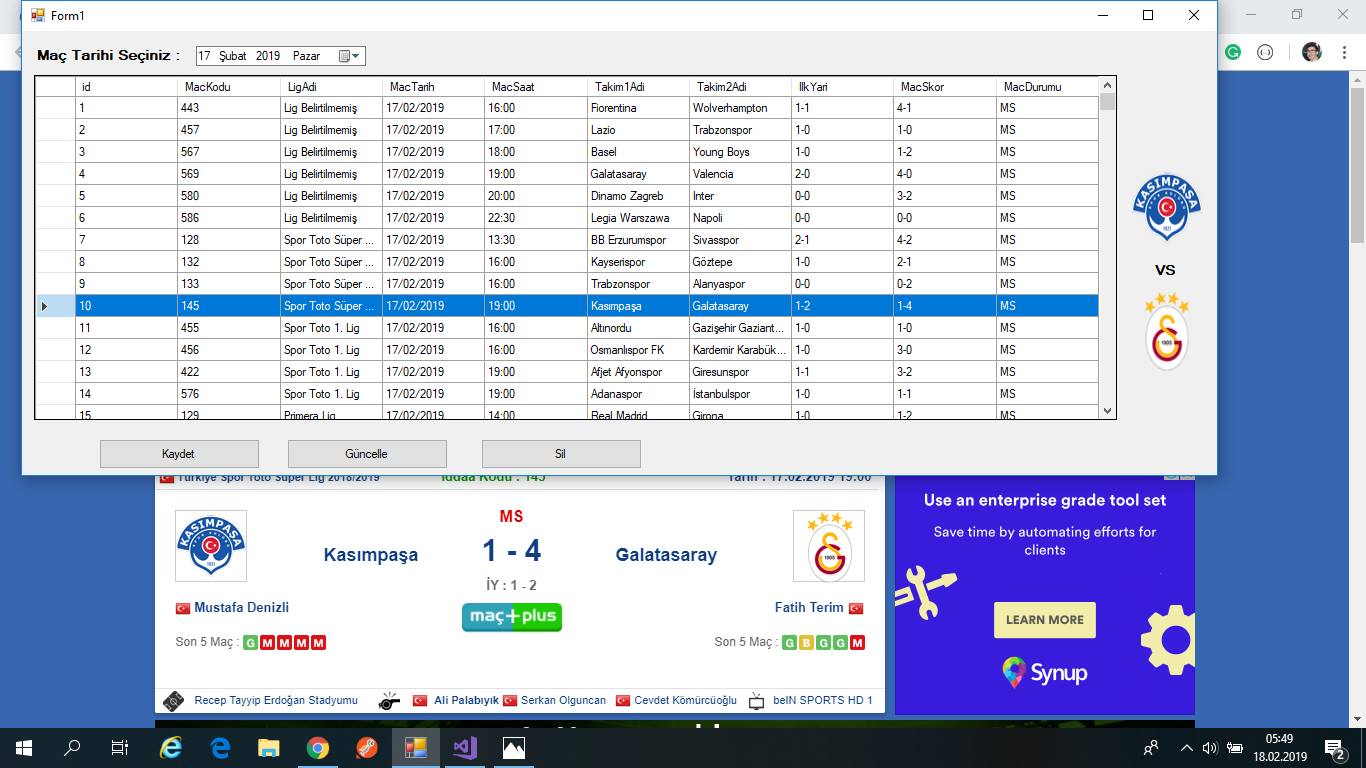Viewport: 1366px width, 768px height.
Task: Click grid's vertical scrollbar thumb
Action: [1107, 101]
